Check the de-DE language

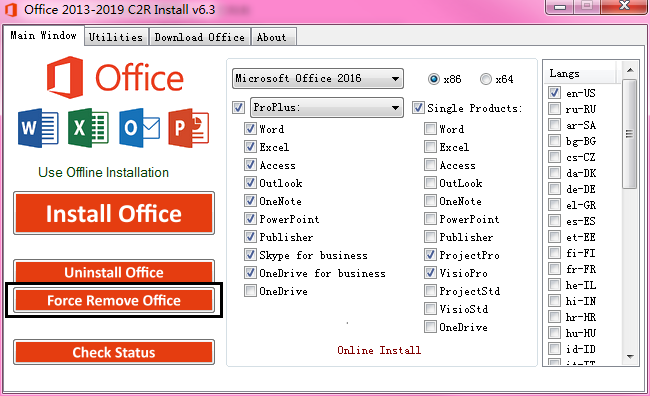pyautogui.click(x=554, y=189)
